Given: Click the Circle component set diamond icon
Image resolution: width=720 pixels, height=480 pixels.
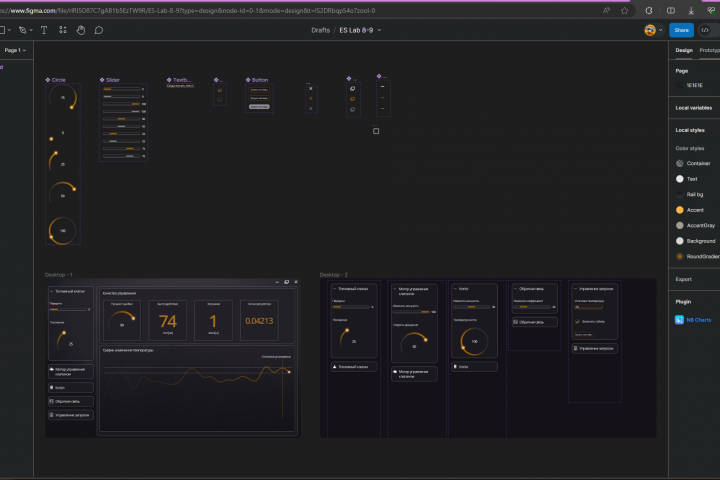Looking at the screenshot, I should [x=48, y=80].
